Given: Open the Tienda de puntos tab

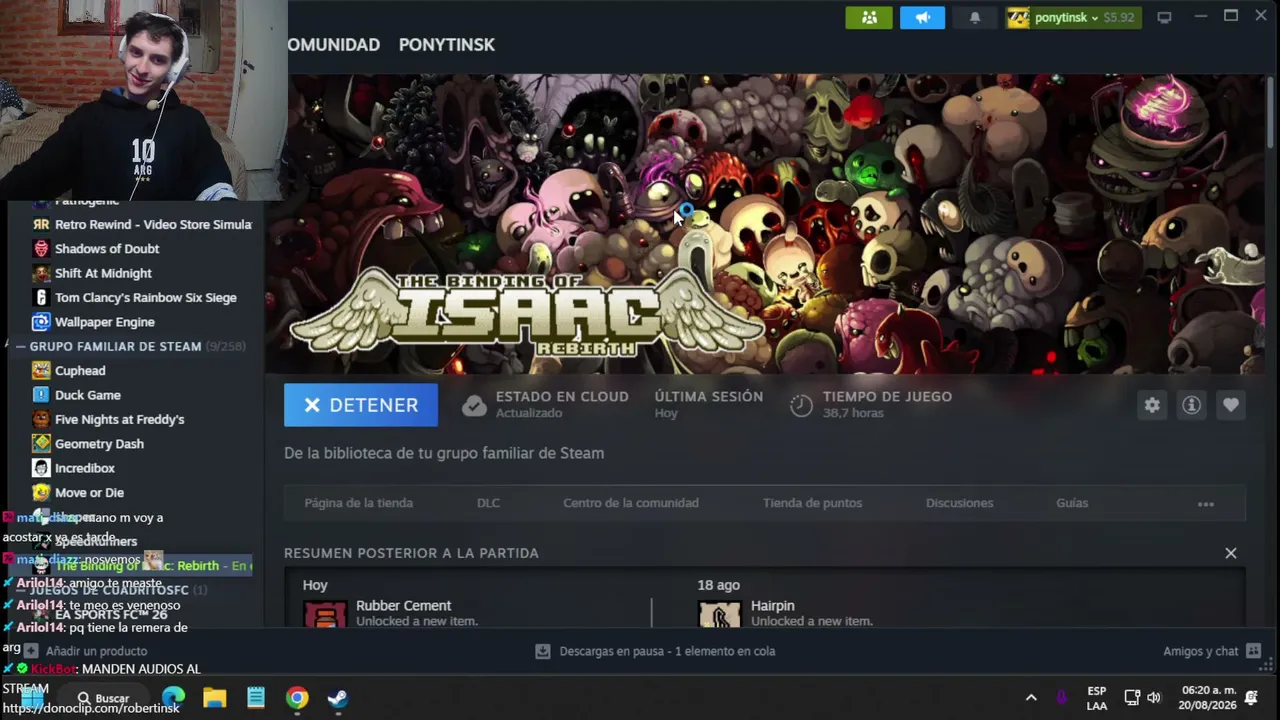Looking at the screenshot, I should point(812,503).
